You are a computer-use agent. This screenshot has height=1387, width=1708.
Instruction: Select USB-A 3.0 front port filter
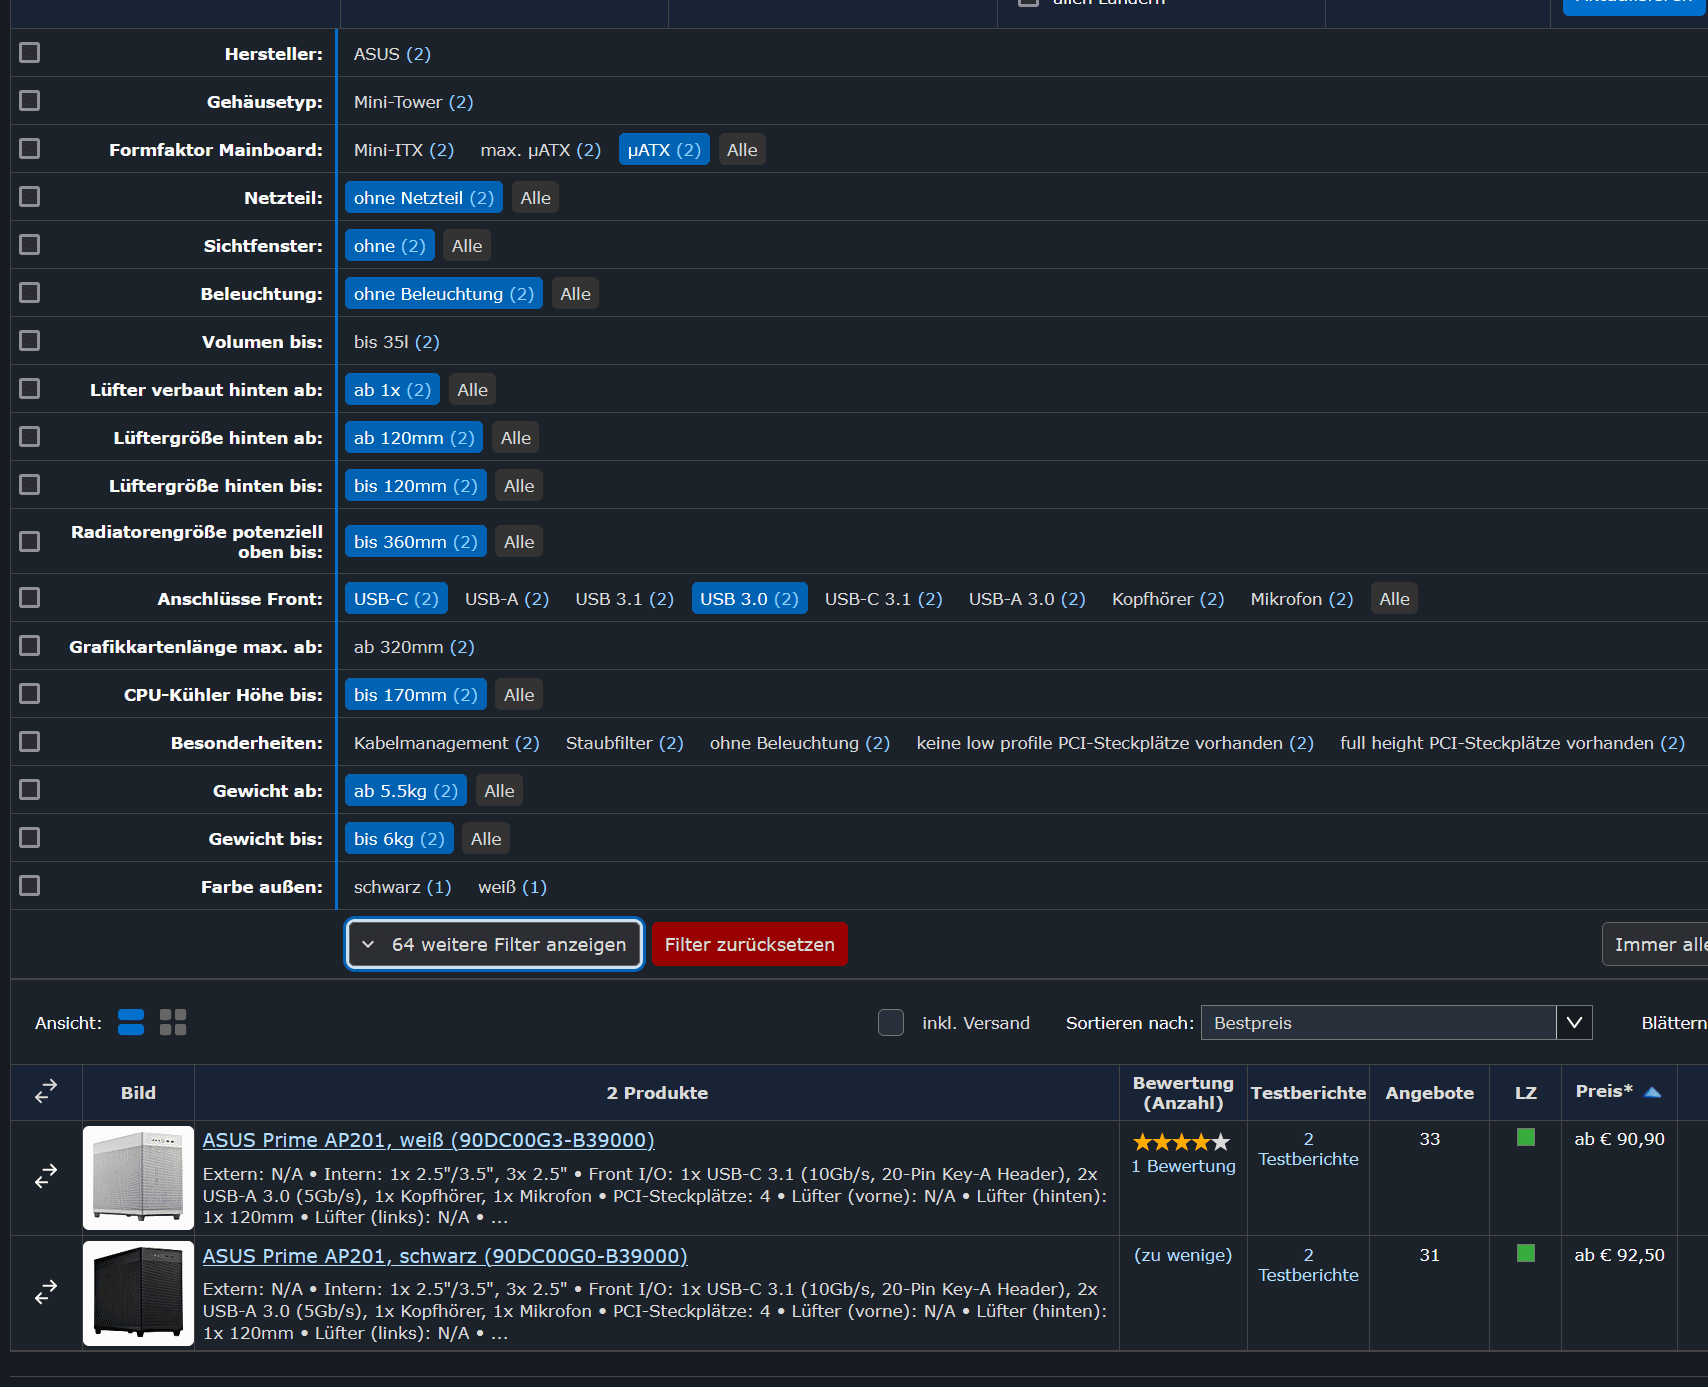pyautogui.click(x=1027, y=599)
